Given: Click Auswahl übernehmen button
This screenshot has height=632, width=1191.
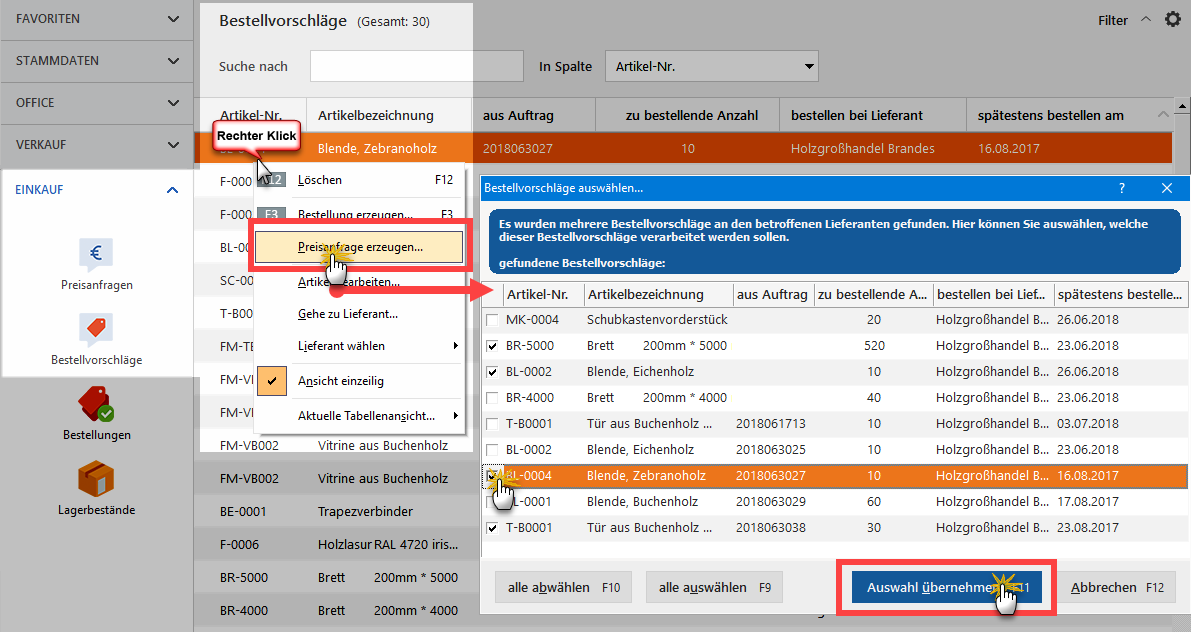Looking at the screenshot, I should coord(946,587).
